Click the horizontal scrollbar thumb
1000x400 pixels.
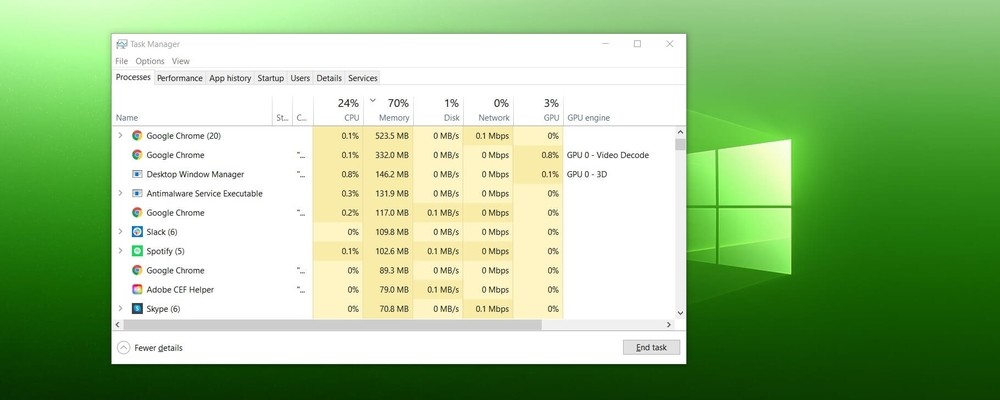[332, 325]
